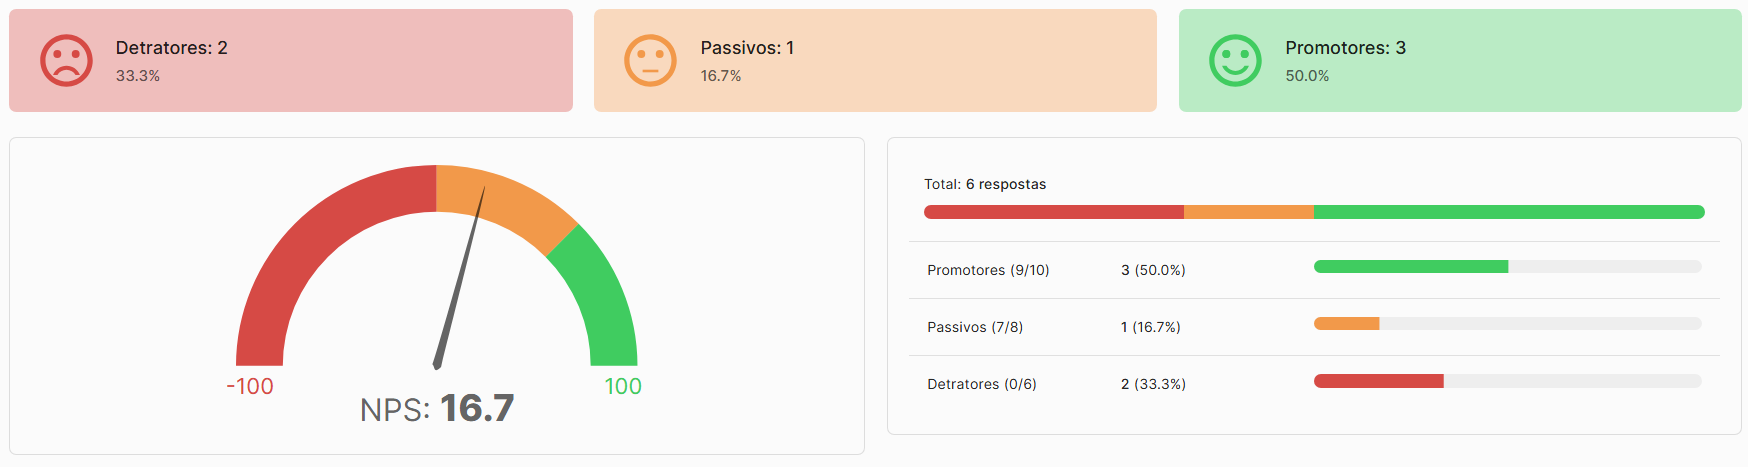
Task: Click the orange Passivos progress bar
Action: click(1346, 324)
